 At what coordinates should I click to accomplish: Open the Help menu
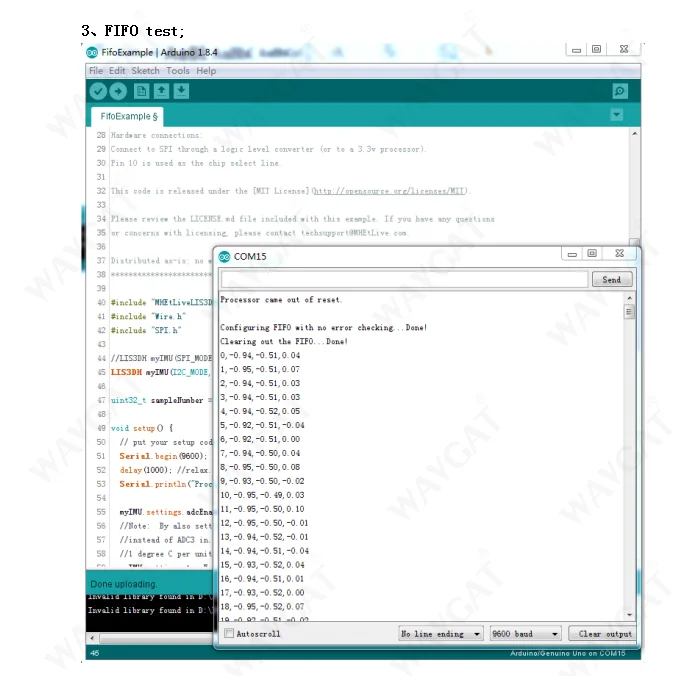tap(206, 71)
